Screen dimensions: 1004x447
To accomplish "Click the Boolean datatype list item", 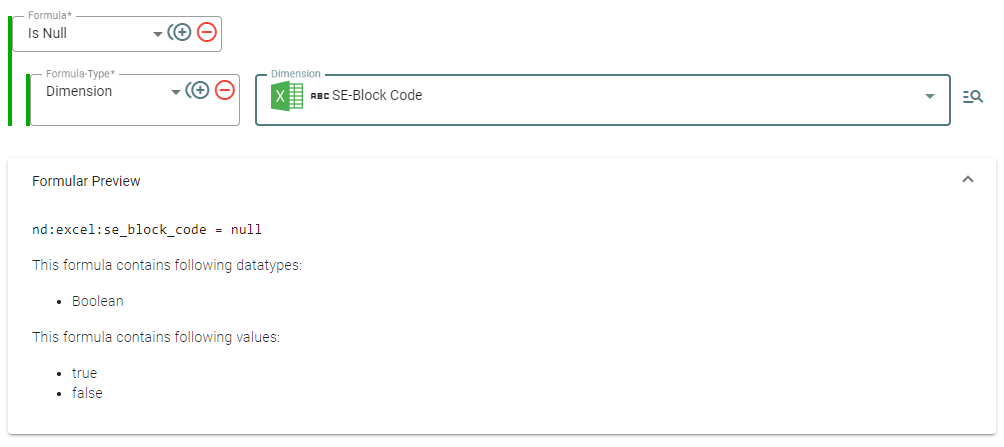I will coord(97,301).
